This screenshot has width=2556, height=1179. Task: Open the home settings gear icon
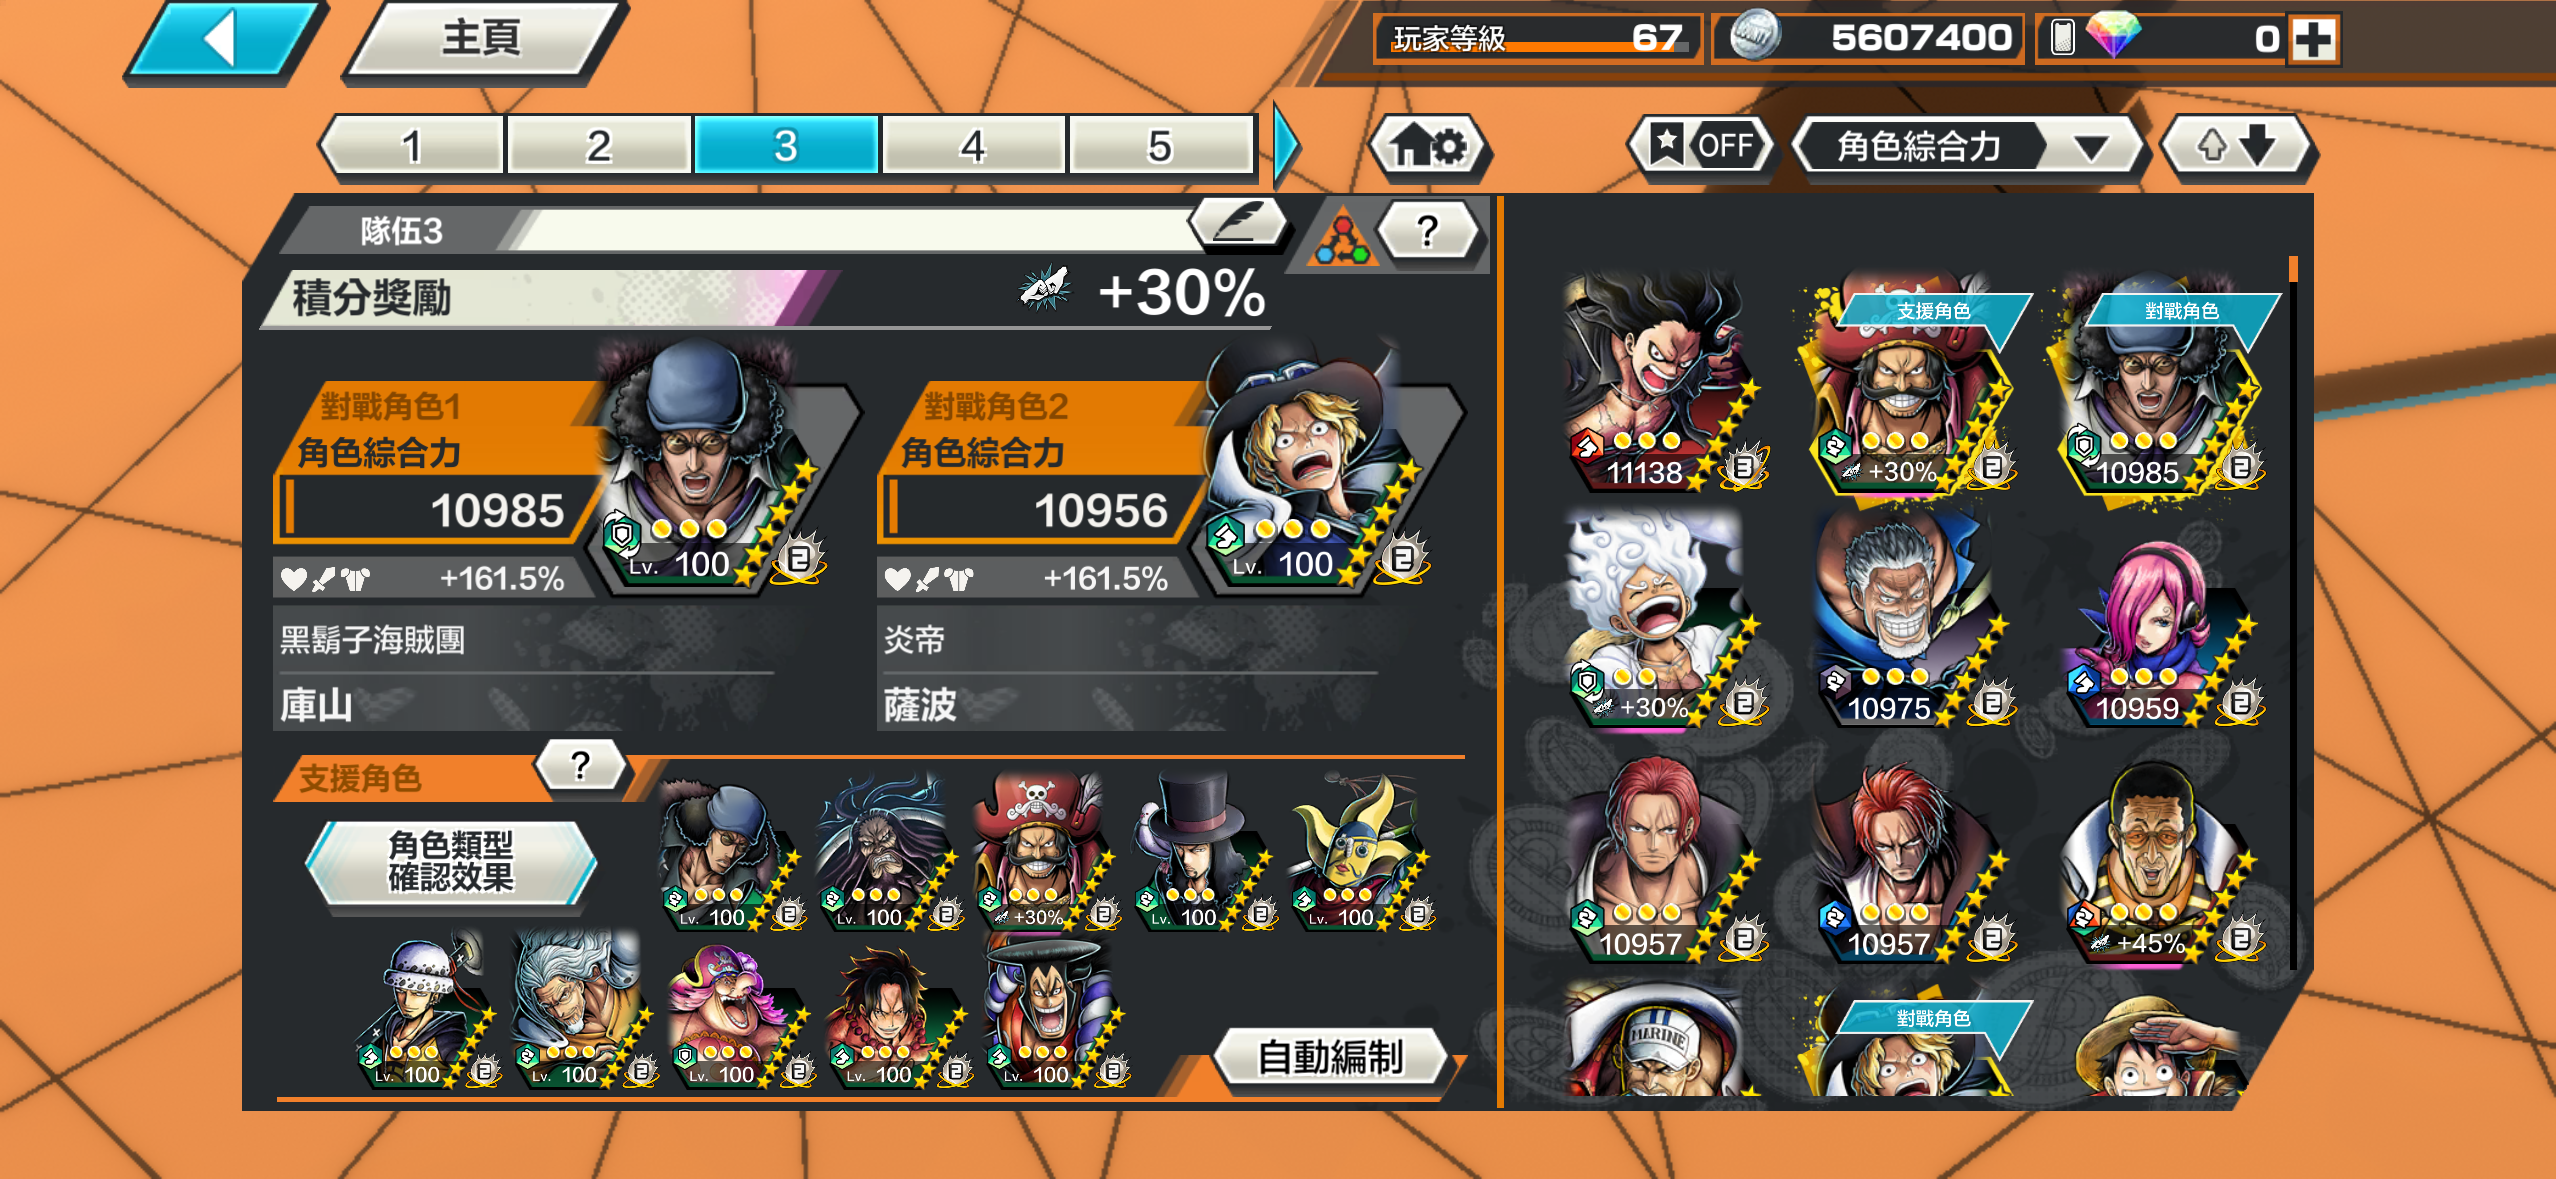click(x=1429, y=146)
